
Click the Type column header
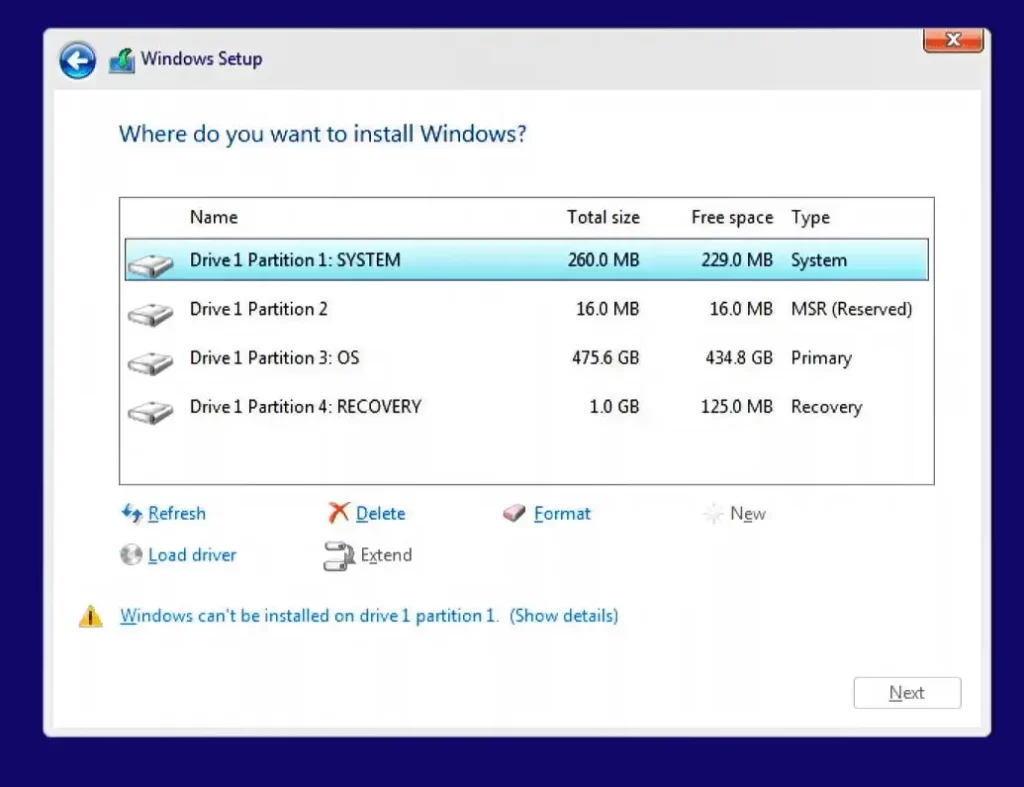tap(810, 217)
